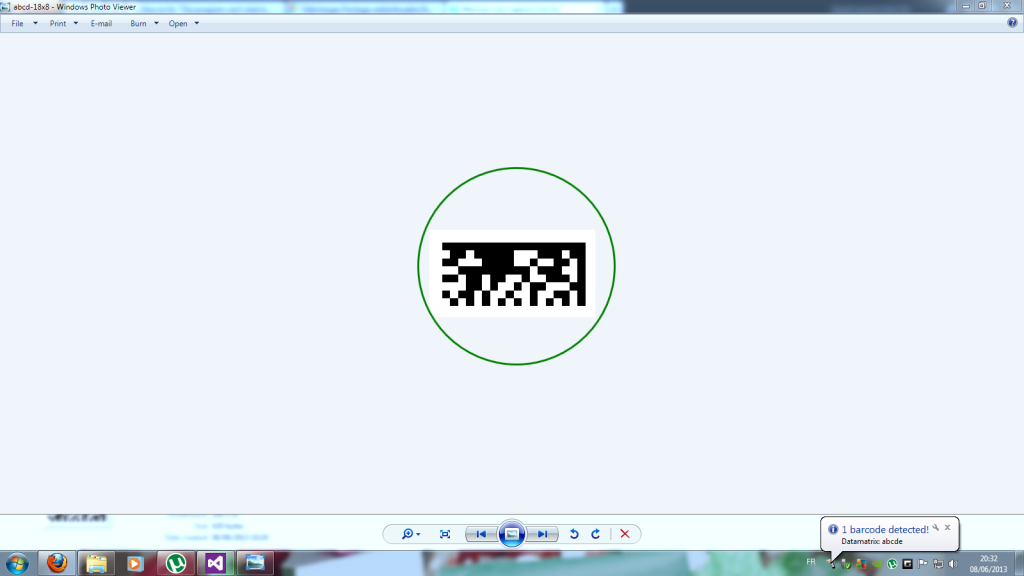The image size is (1024, 576).
Task: Fit the image to the window
Action: [x=445, y=534]
